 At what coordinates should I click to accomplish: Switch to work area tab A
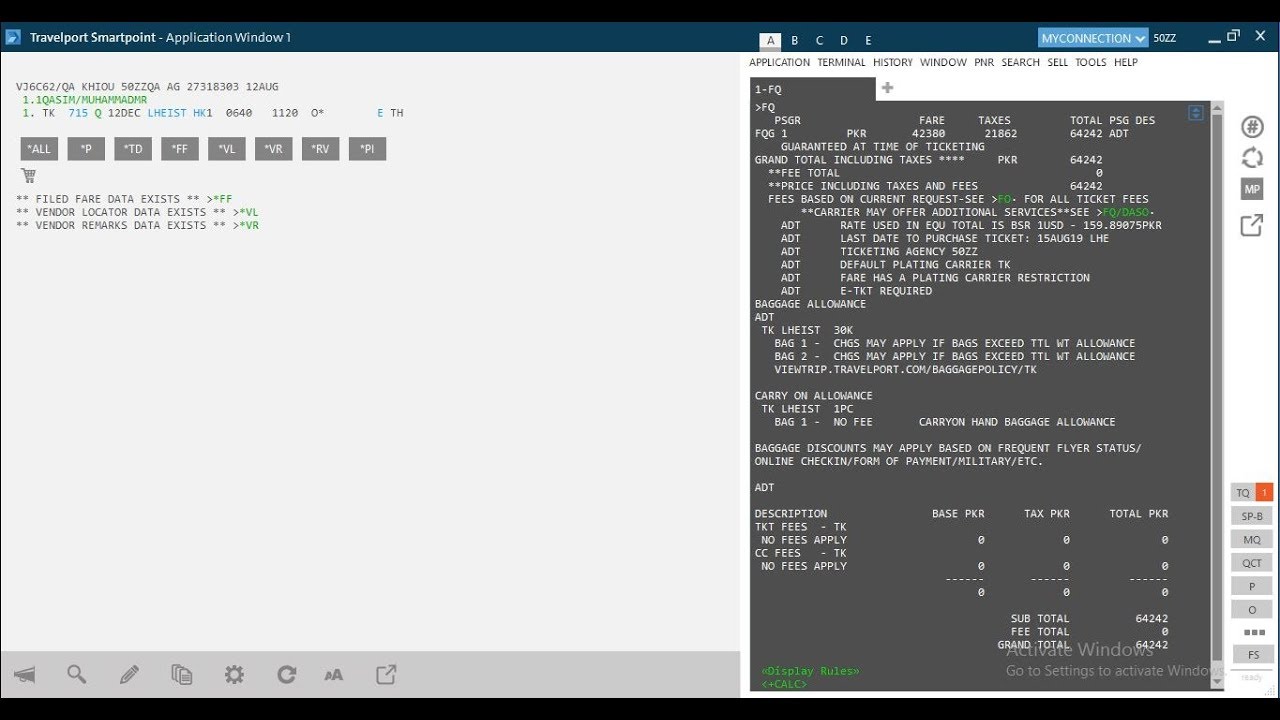(x=770, y=41)
